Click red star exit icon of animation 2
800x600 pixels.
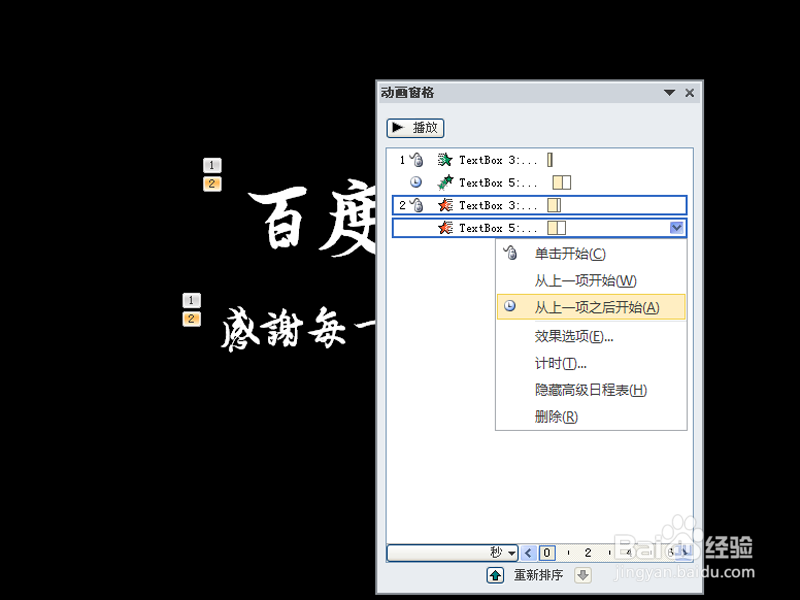(x=445, y=205)
